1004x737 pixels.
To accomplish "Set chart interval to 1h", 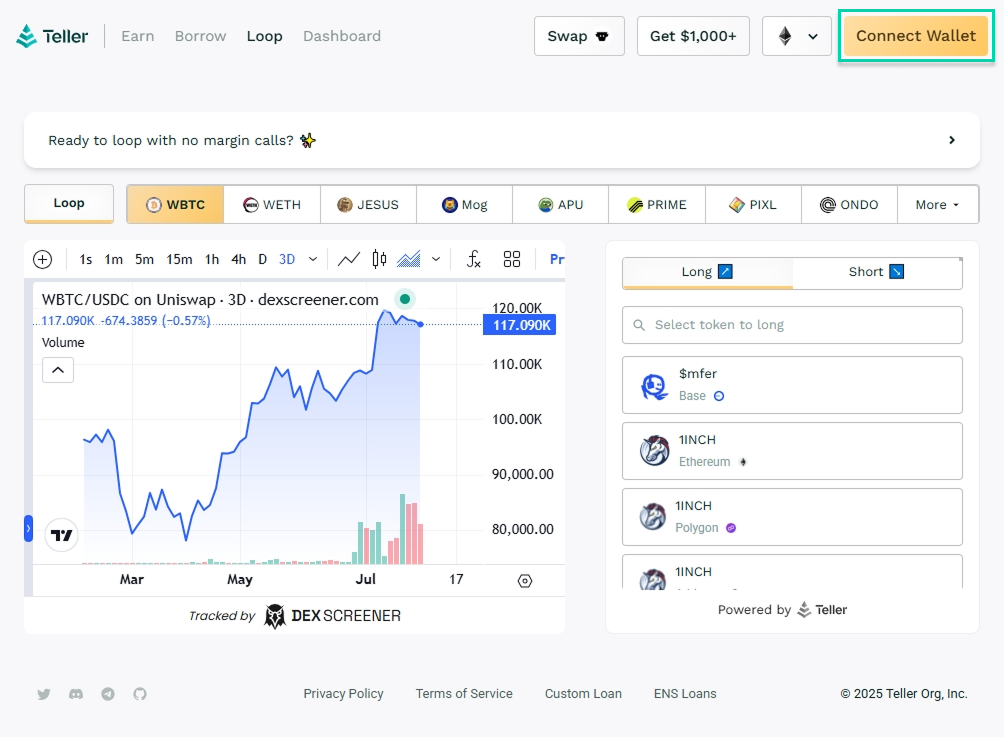I will (x=212, y=259).
